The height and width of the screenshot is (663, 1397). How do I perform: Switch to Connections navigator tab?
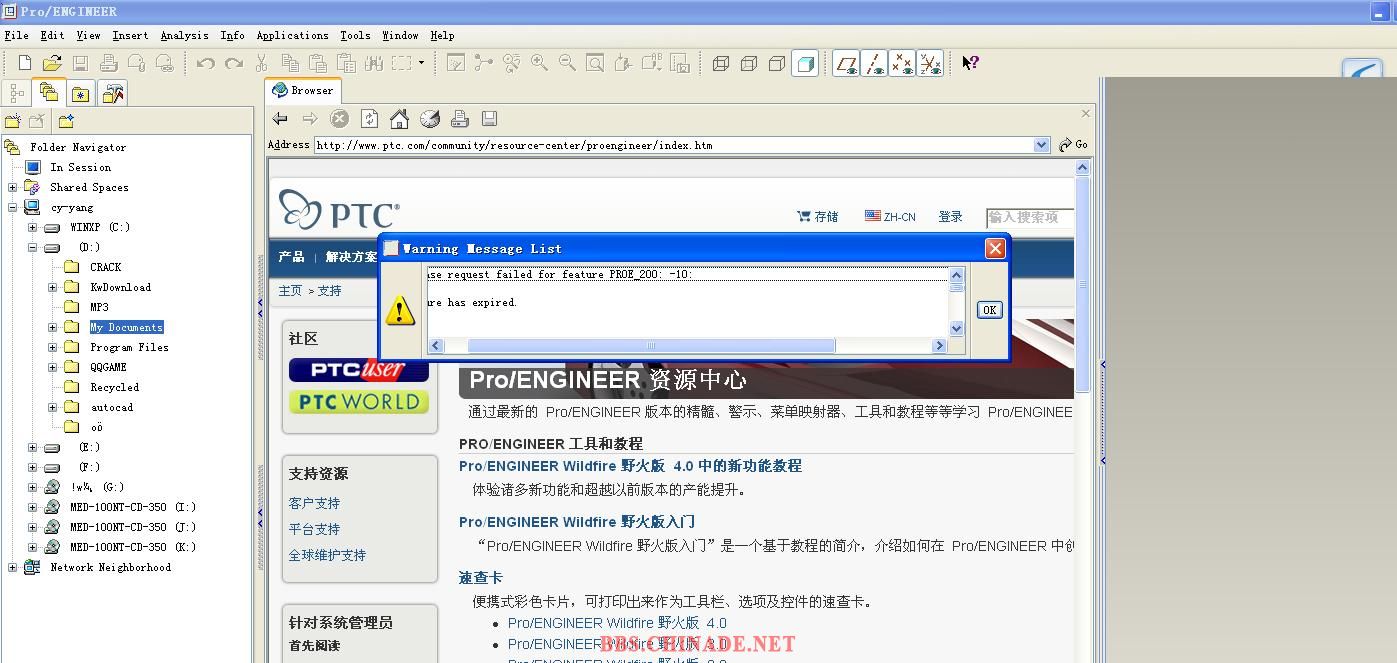coord(113,93)
